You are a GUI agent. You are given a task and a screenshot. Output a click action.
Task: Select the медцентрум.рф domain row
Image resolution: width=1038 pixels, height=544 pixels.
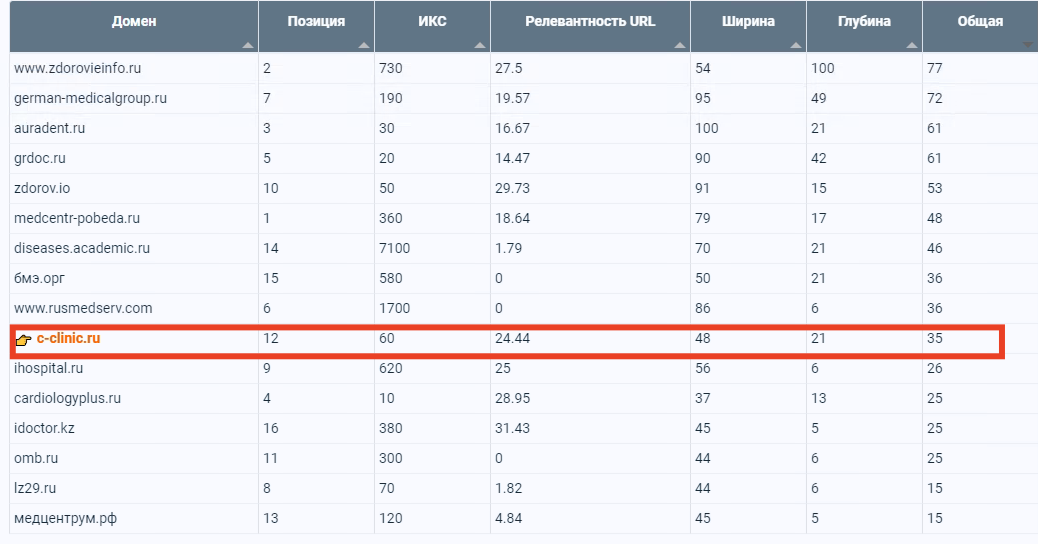(524, 518)
